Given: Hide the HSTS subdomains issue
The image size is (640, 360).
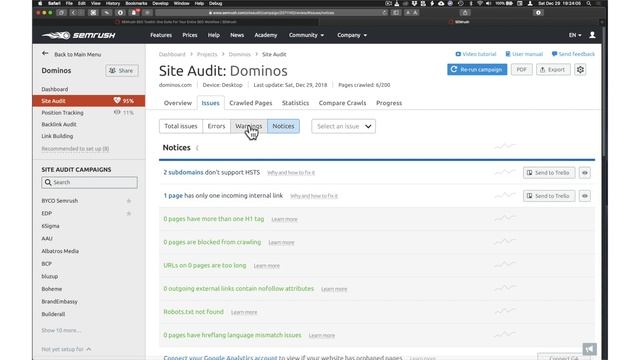Looking at the screenshot, I should tap(584, 173).
